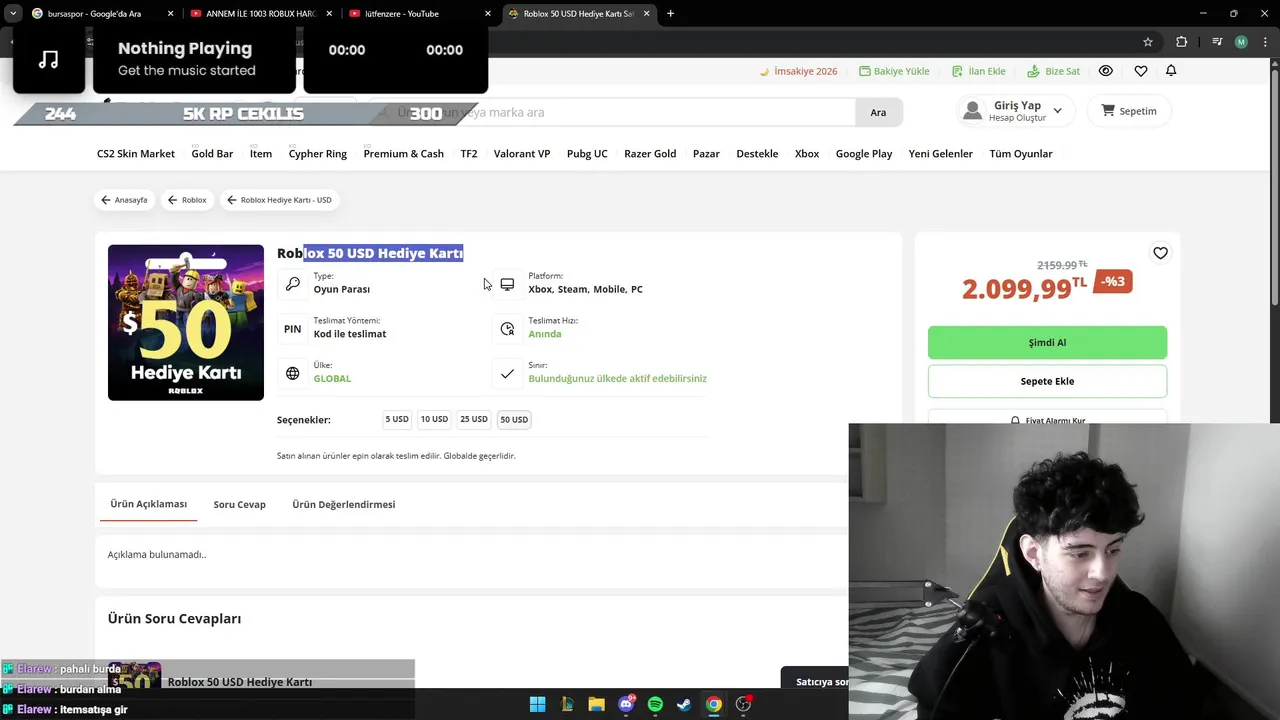Open Steam from the taskbar
The width and height of the screenshot is (1280, 720).
(684, 704)
